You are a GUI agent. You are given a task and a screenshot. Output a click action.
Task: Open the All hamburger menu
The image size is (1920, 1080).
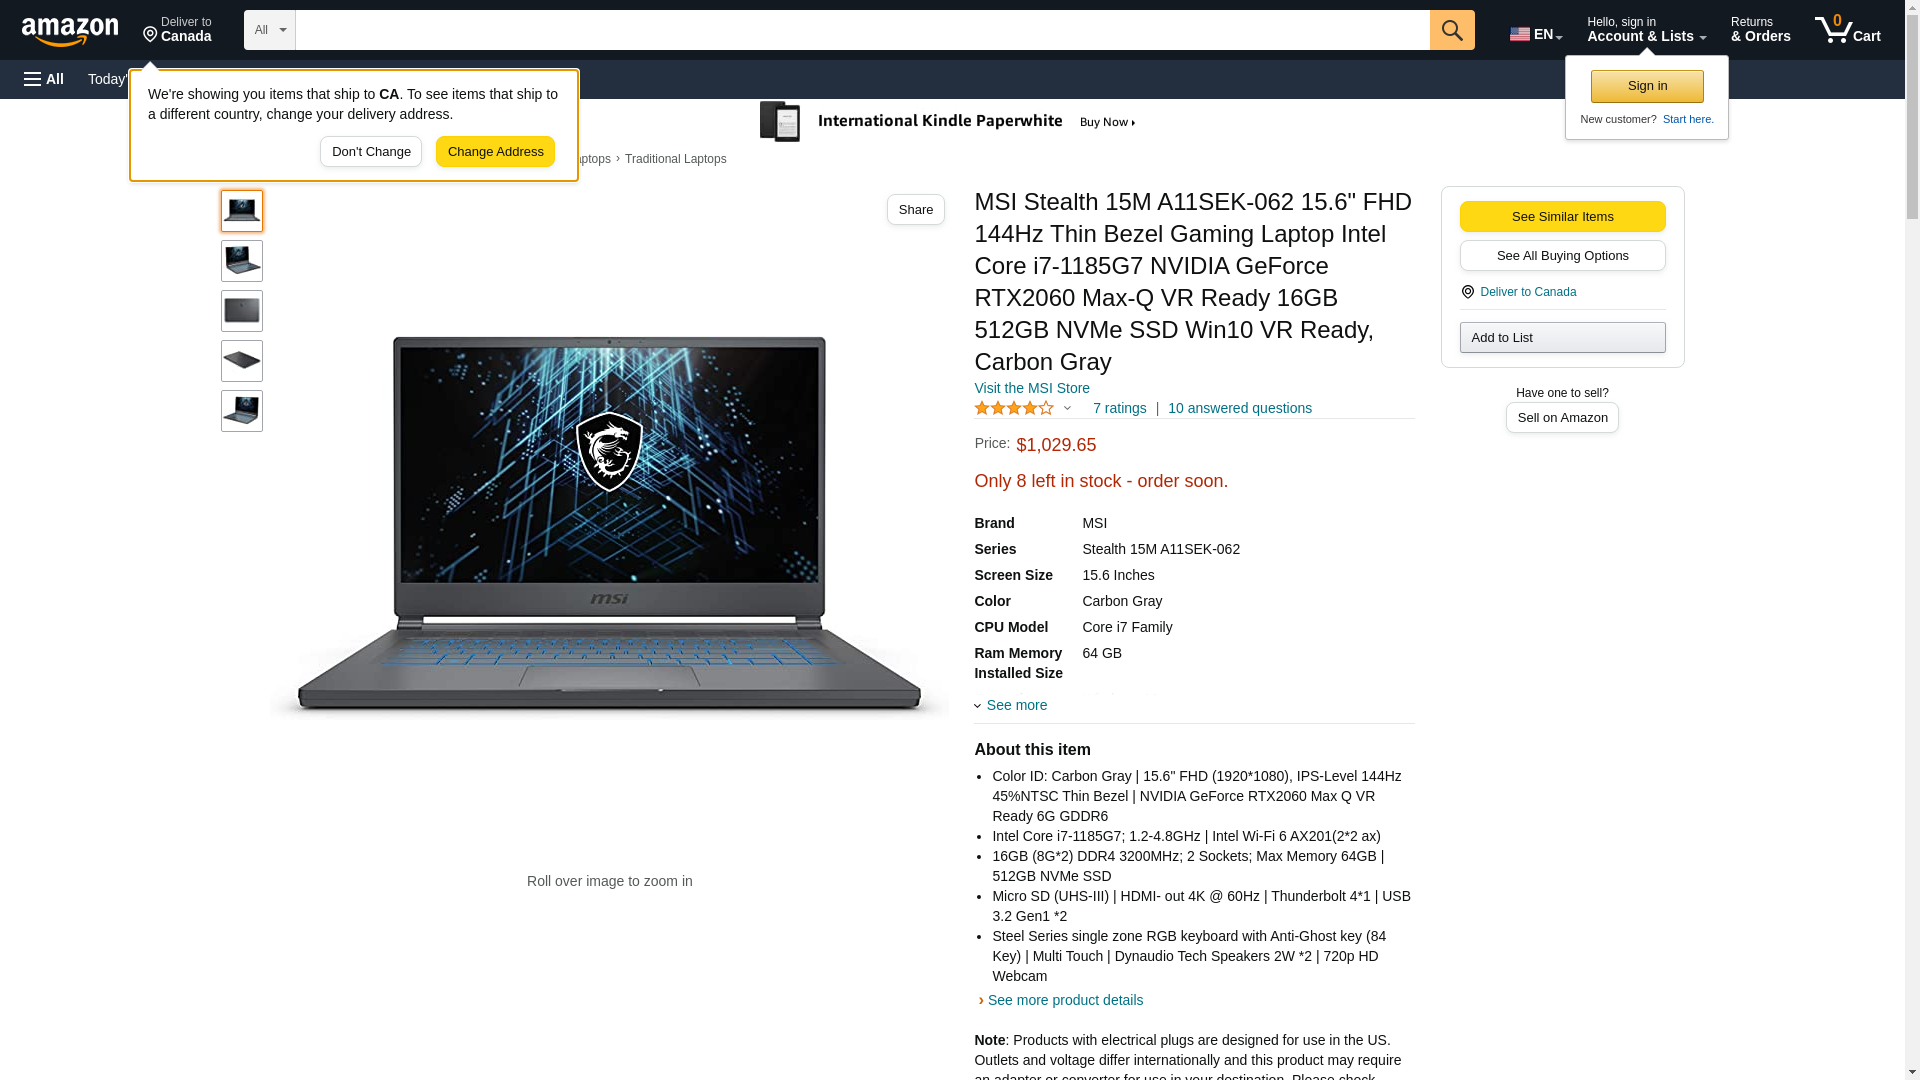coord(44,79)
